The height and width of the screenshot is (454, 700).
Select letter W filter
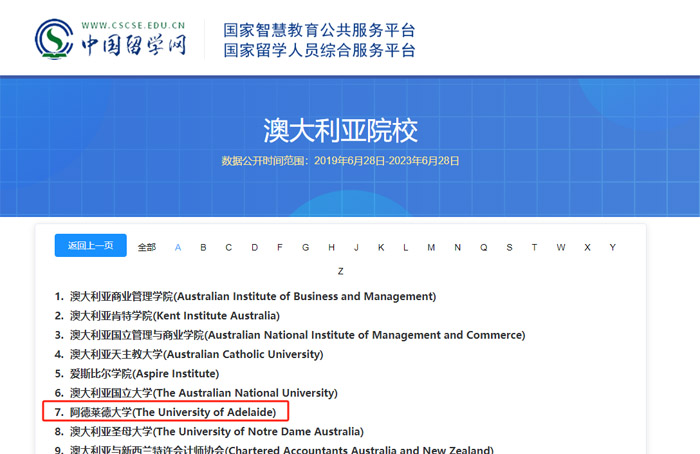(x=561, y=247)
